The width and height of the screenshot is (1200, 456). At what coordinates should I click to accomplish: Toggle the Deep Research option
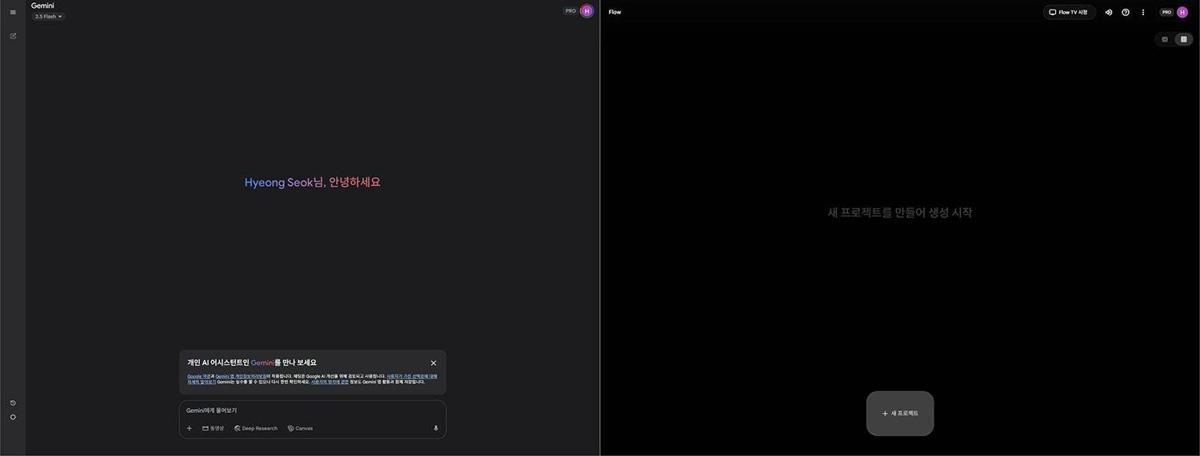(x=256, y=428)
